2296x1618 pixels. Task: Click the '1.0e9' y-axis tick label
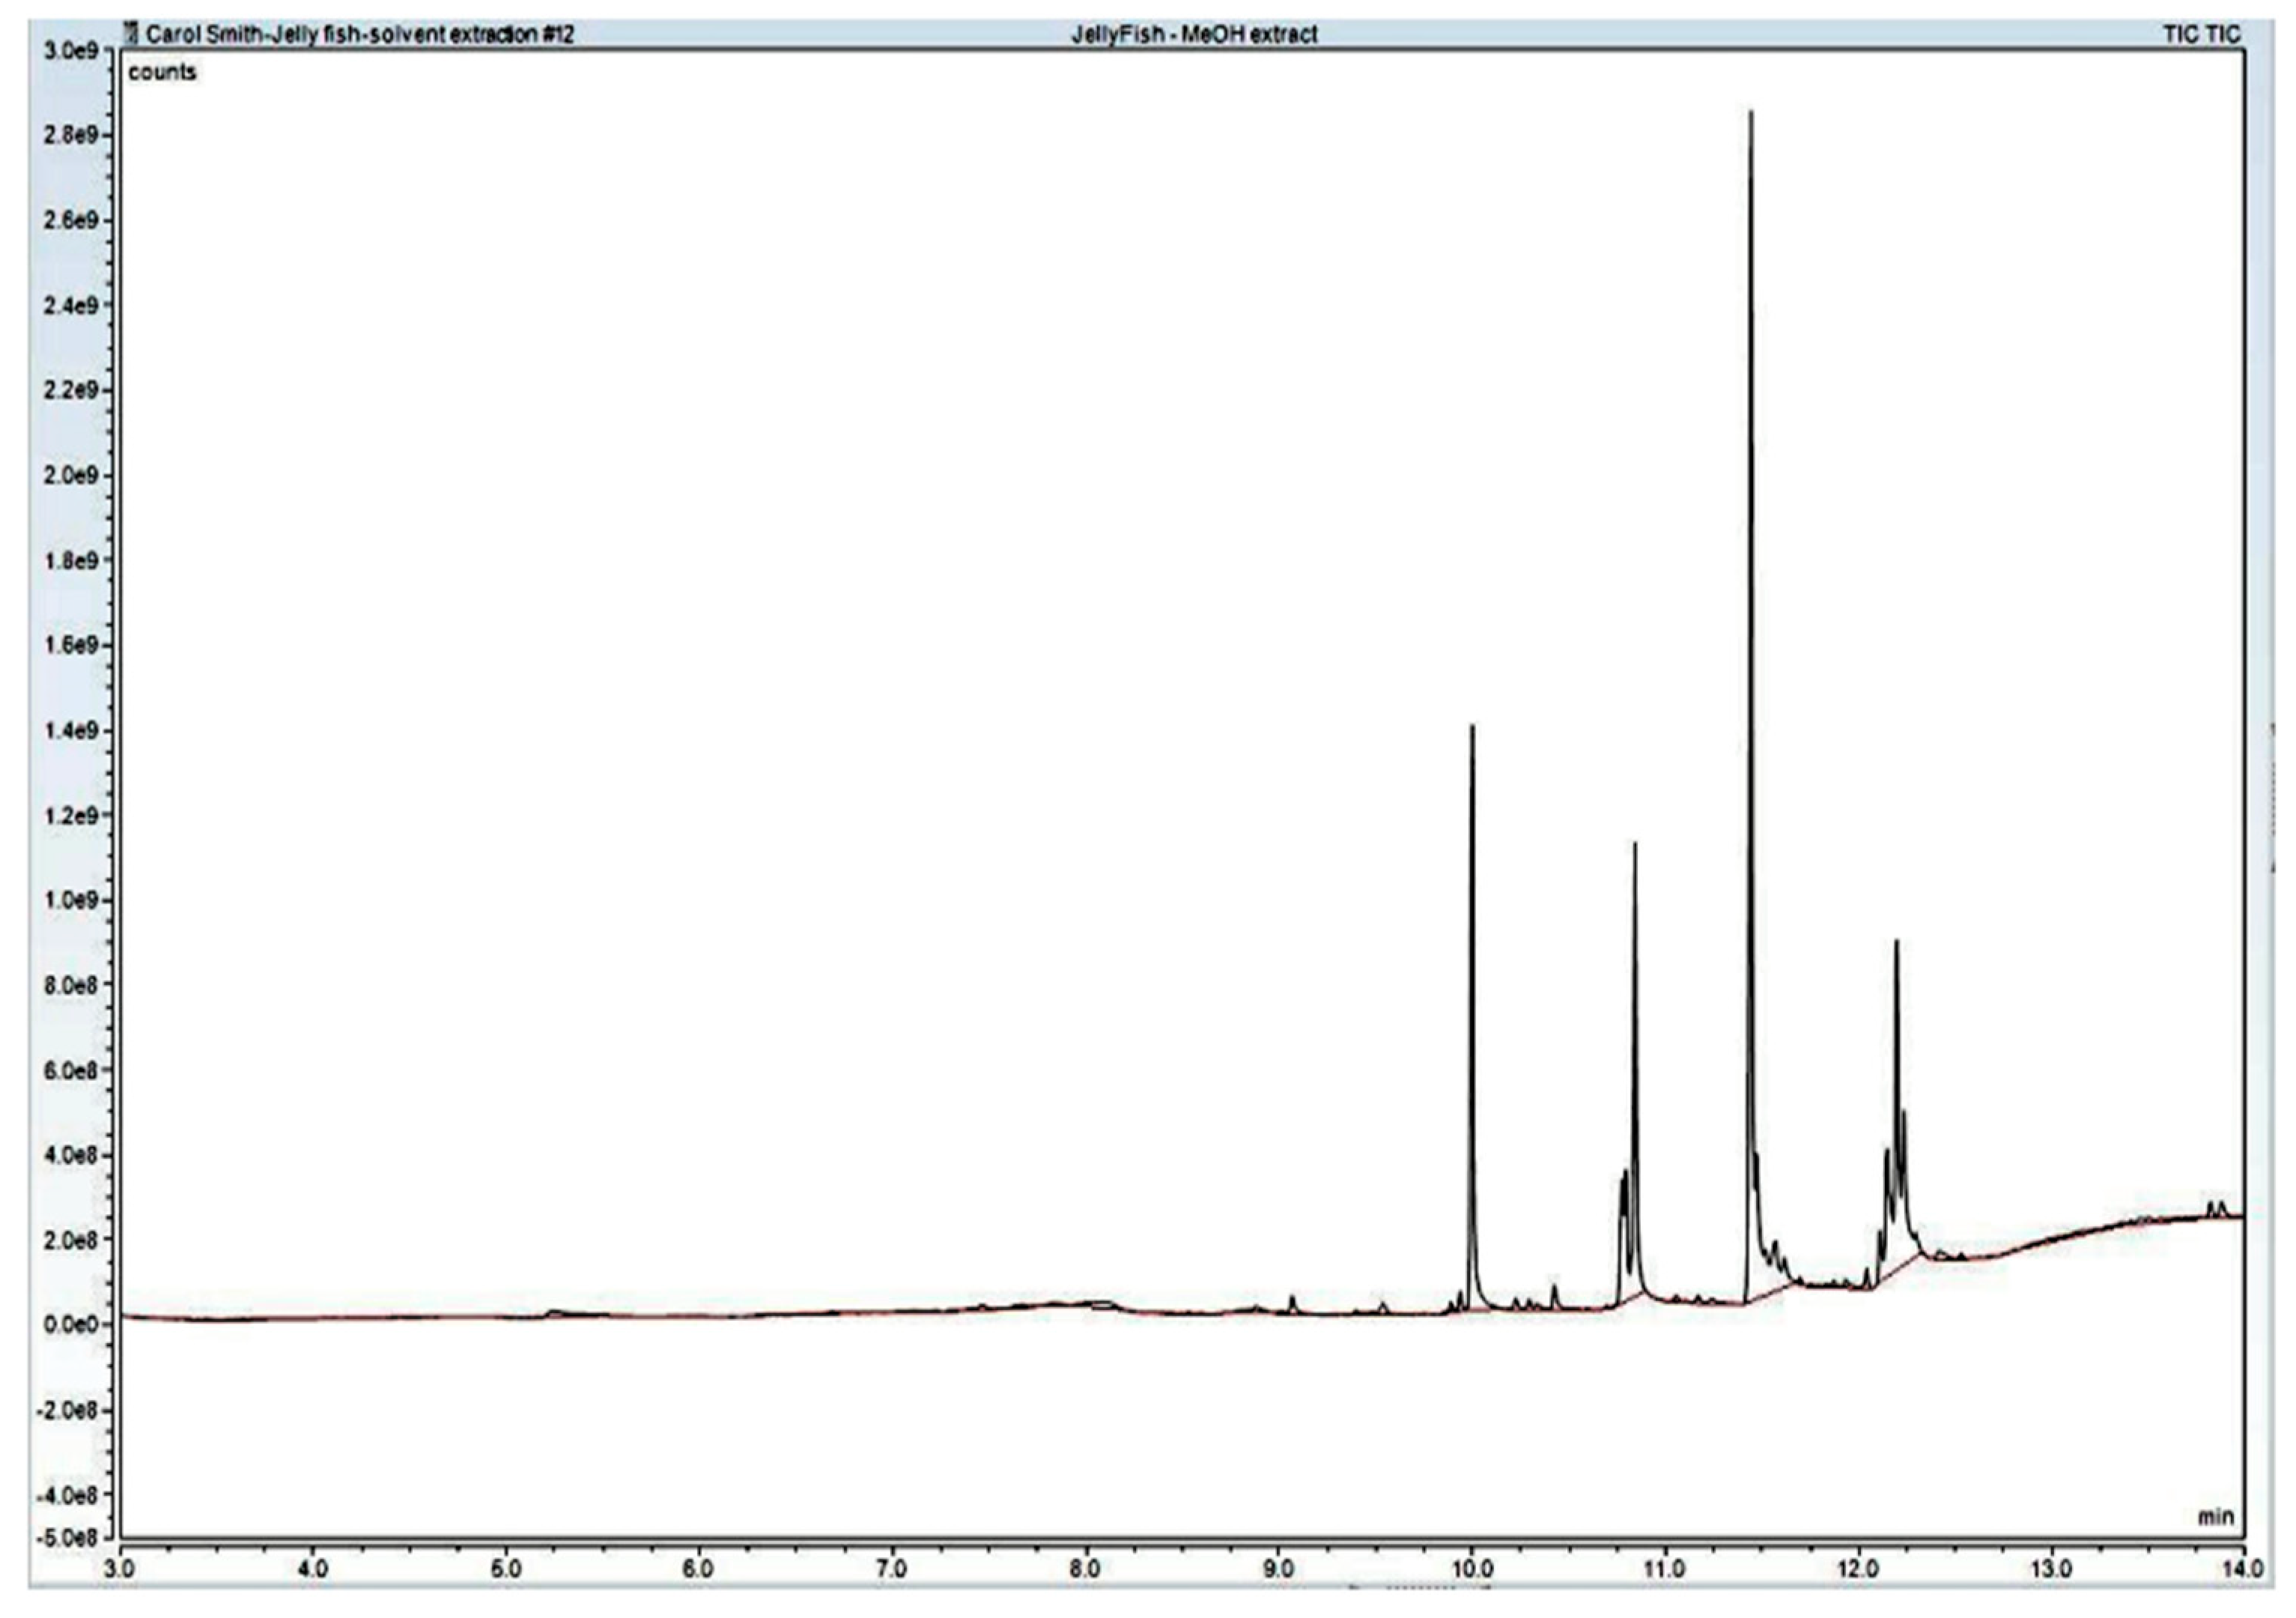tap(72, 901)
